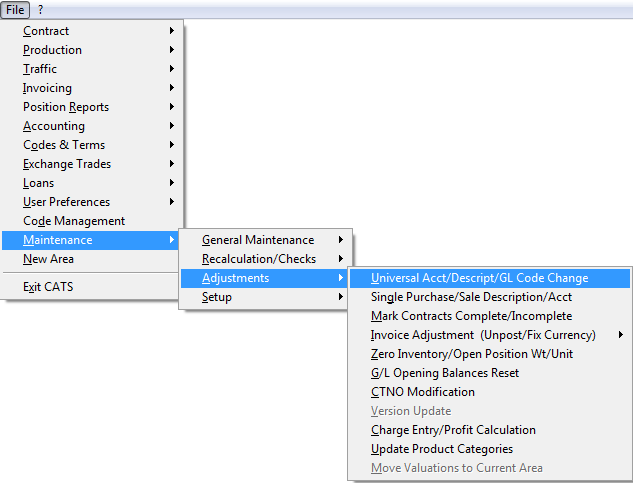This screenshot has height=483, width=633.
Task: Open the File menu
Action: (15, 10)
